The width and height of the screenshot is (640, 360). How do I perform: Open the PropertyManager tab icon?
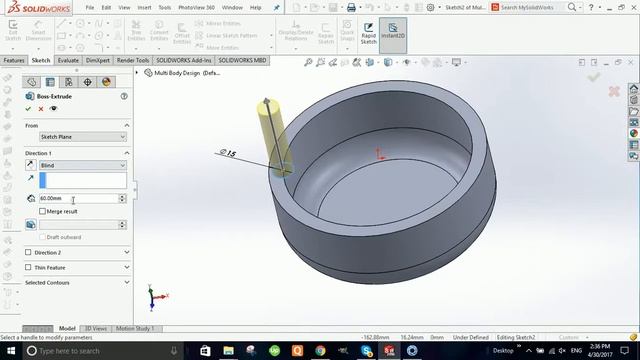(x=50, y=82)
